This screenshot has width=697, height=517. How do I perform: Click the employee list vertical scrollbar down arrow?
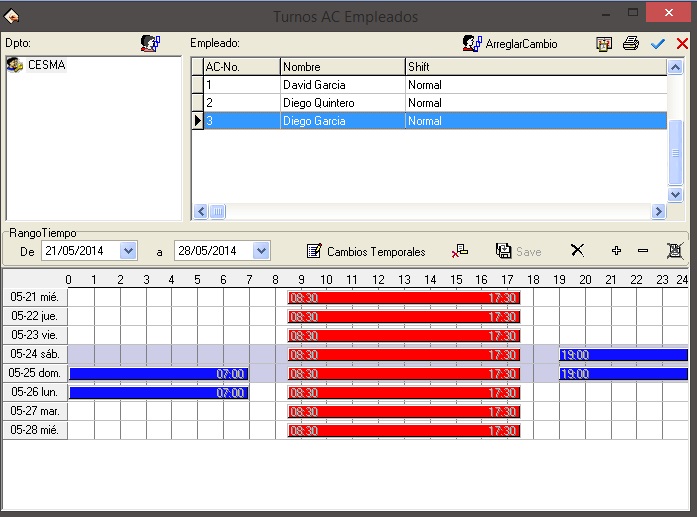[675, 195]
